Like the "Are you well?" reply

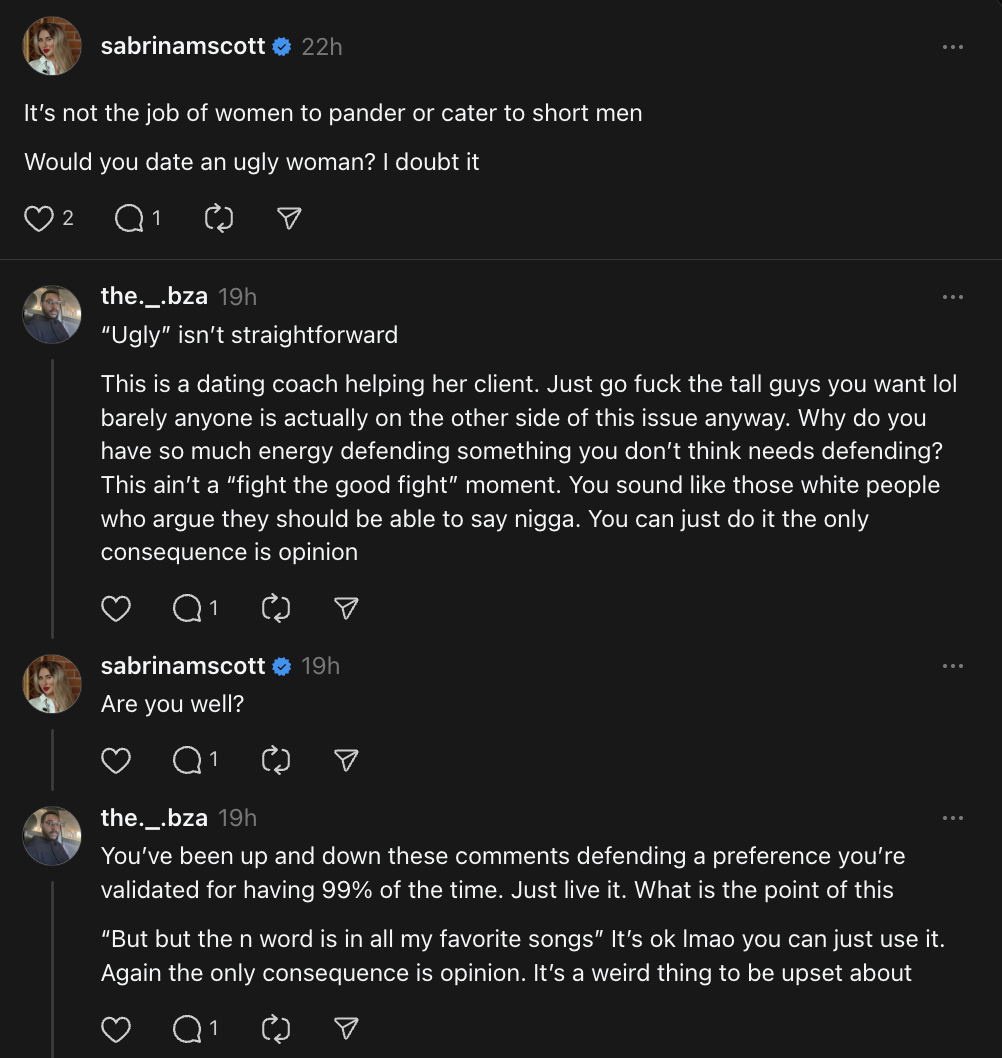116,761
